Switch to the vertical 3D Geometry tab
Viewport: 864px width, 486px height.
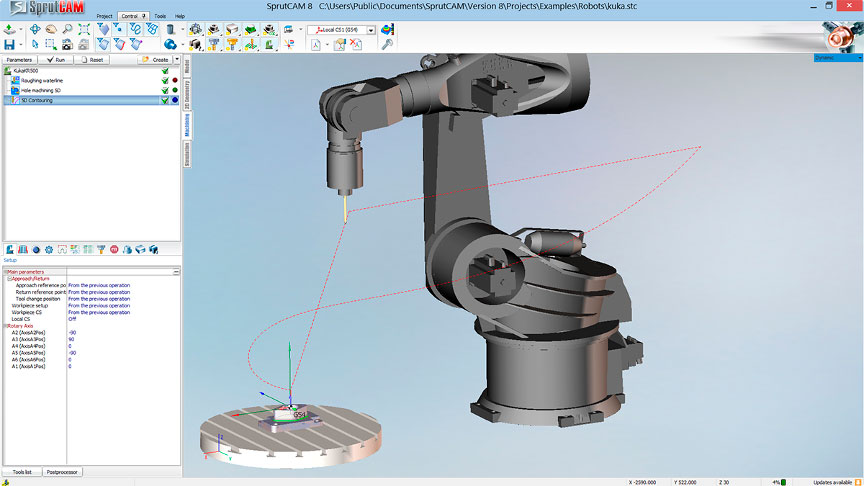pyautogui.click(x=187, y=94)
